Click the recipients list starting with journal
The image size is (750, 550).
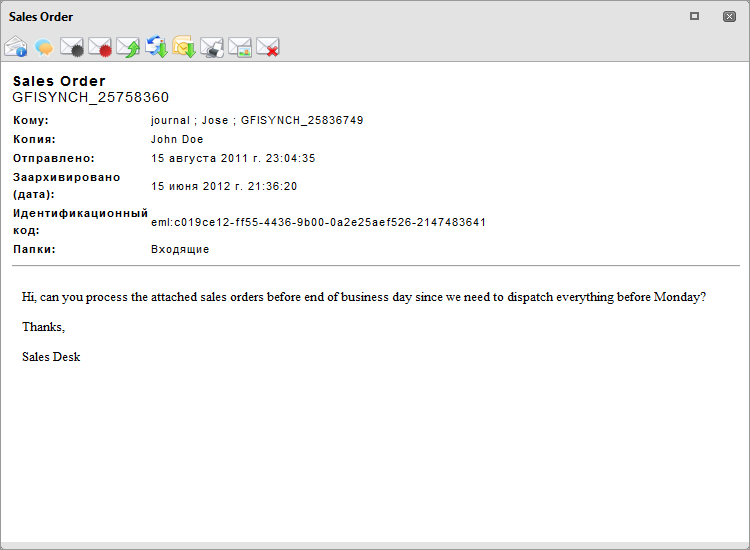pyautogui.click(x=257, y=120)
